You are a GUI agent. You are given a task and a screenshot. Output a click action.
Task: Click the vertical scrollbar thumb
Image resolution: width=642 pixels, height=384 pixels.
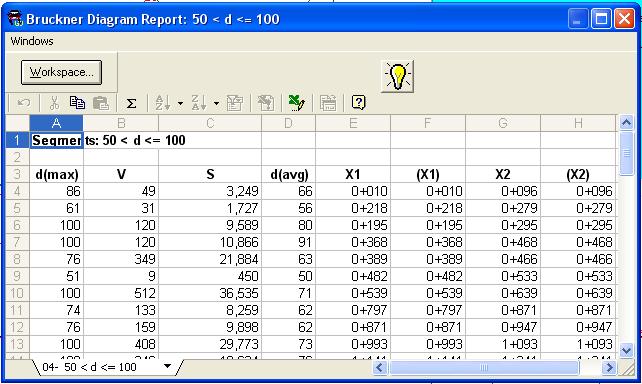pos(626,154)
